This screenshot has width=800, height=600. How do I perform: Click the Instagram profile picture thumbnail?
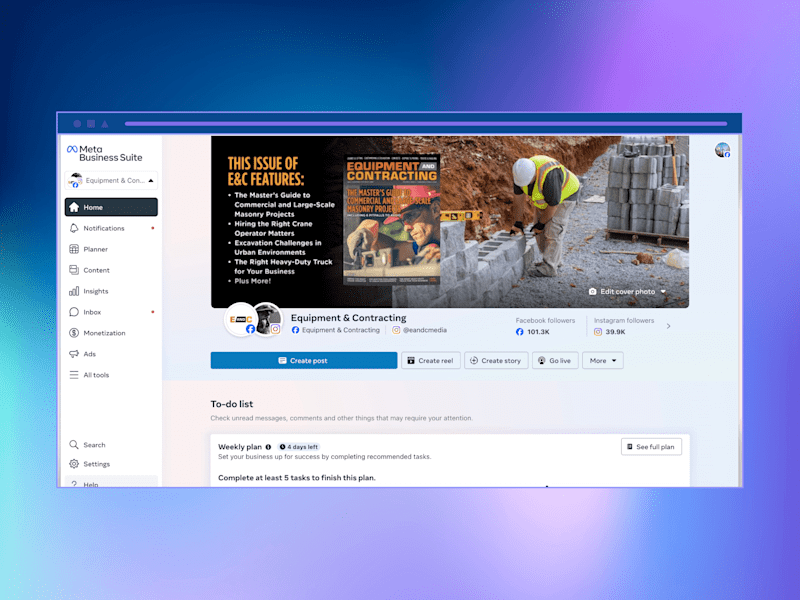pyautogui.click(x=268, y=318)
